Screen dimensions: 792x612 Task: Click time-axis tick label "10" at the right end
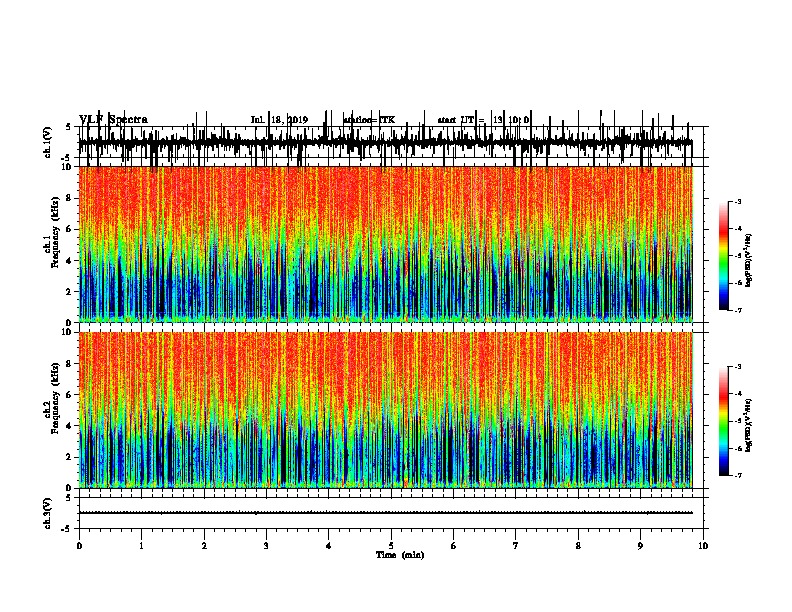point(703,546)
